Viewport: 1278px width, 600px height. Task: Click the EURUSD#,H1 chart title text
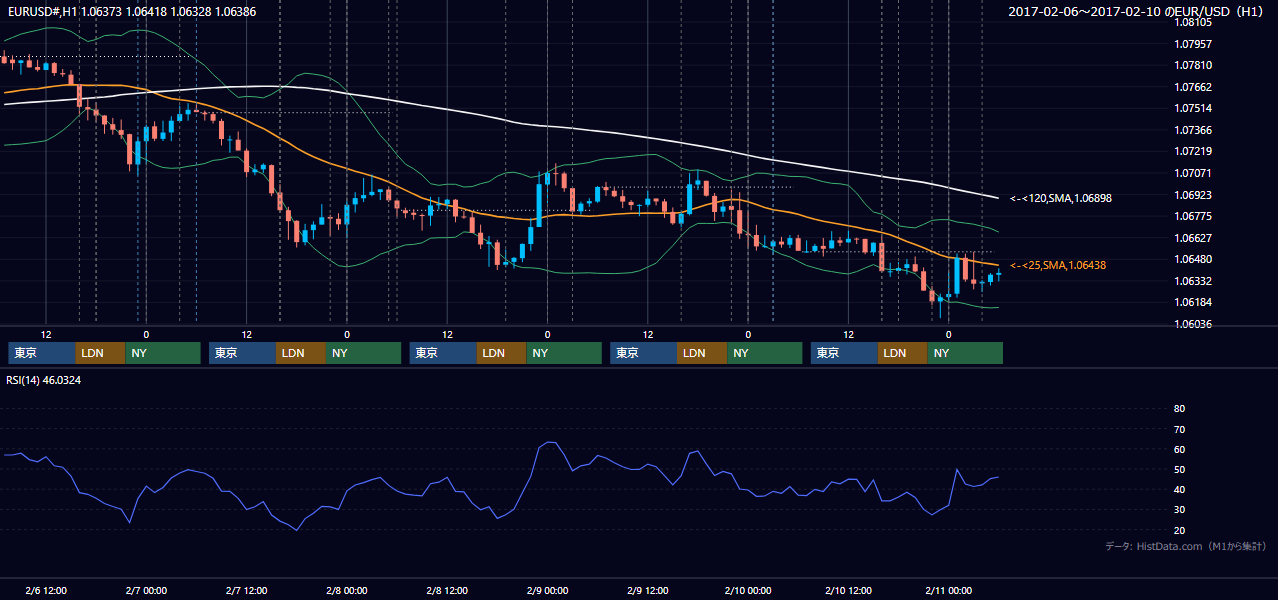[x=131, y=12]
